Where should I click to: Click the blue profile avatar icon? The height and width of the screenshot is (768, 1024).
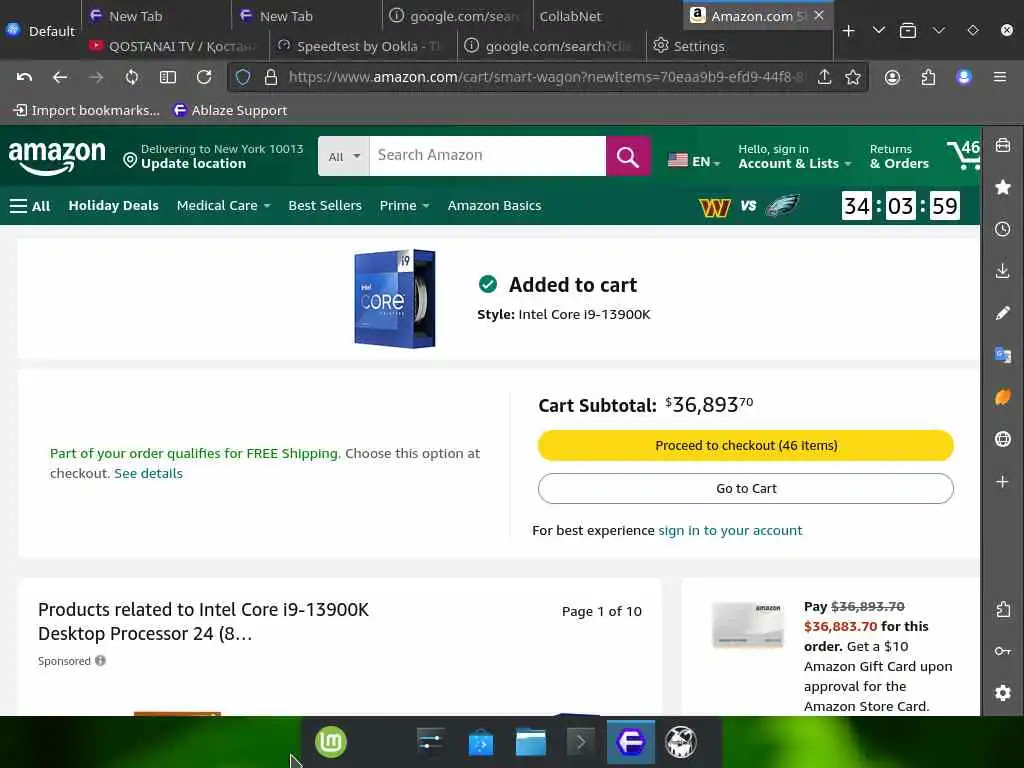click(x=964, y=77)
